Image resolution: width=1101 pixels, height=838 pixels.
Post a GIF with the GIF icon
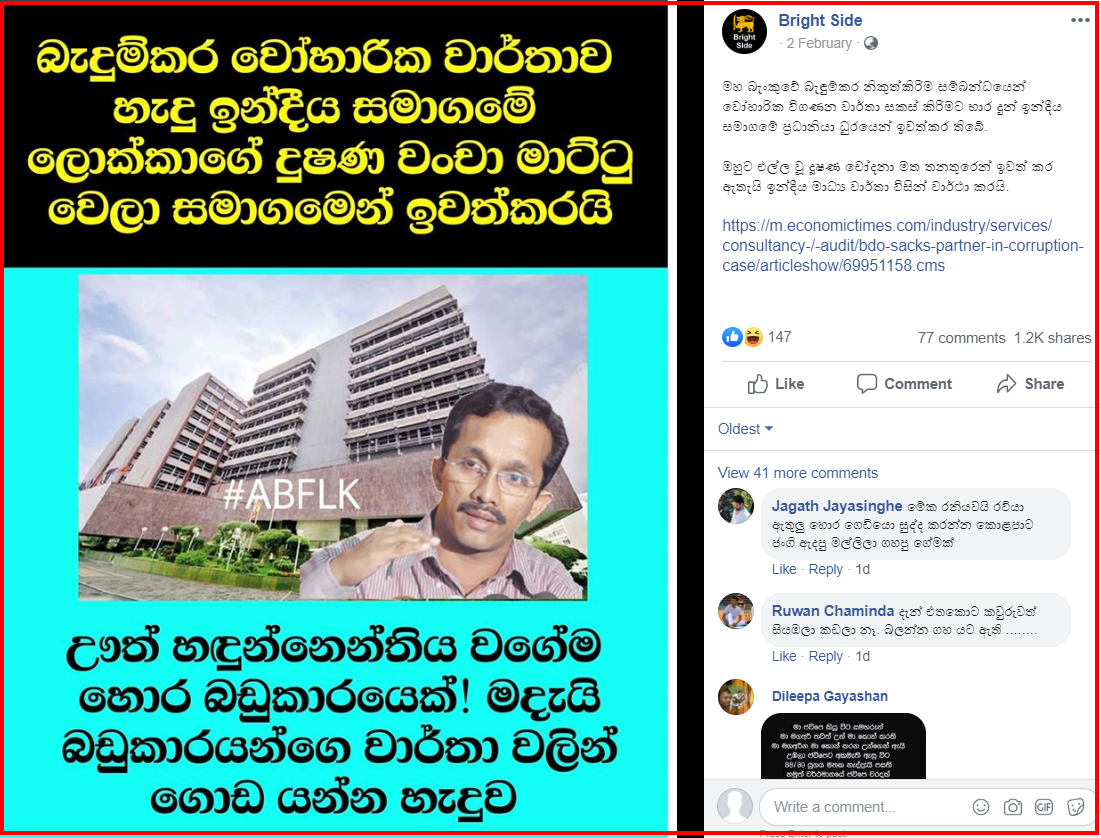(x=1044, y=807)
